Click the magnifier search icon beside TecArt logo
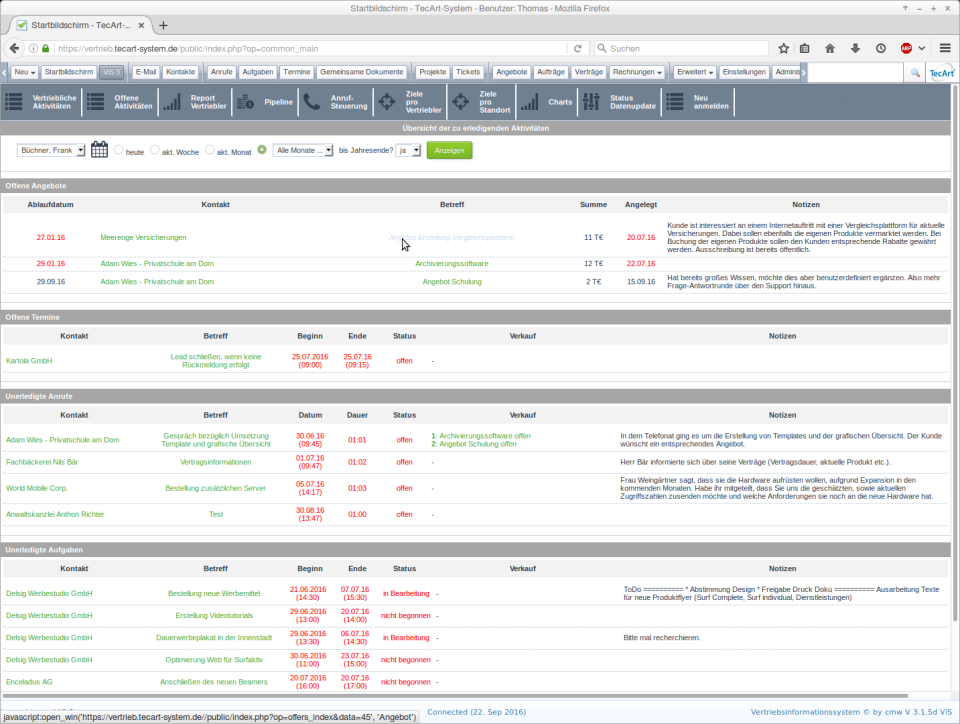The image size is (960, 724). pyautogui.click(x=914, y=72)
